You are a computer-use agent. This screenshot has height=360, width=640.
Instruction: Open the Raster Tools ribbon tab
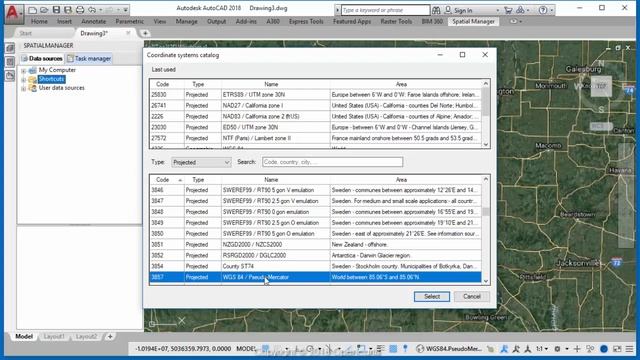pyautogui.click(x=396, y=22)
